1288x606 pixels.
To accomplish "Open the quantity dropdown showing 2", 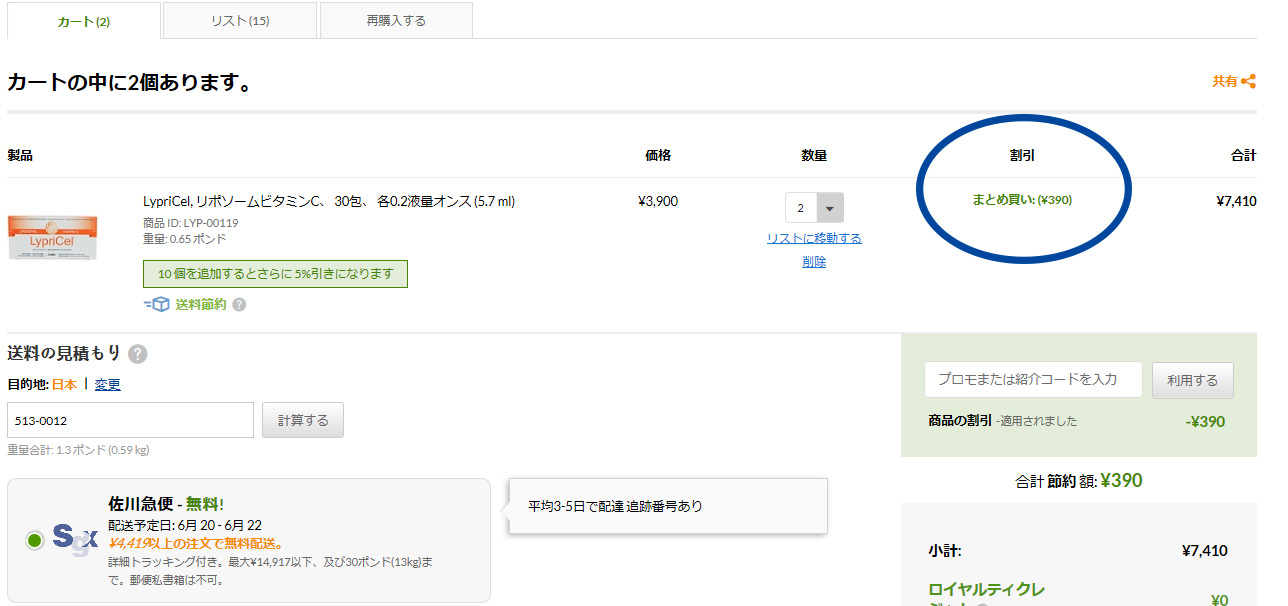I will tap(814, 208).
